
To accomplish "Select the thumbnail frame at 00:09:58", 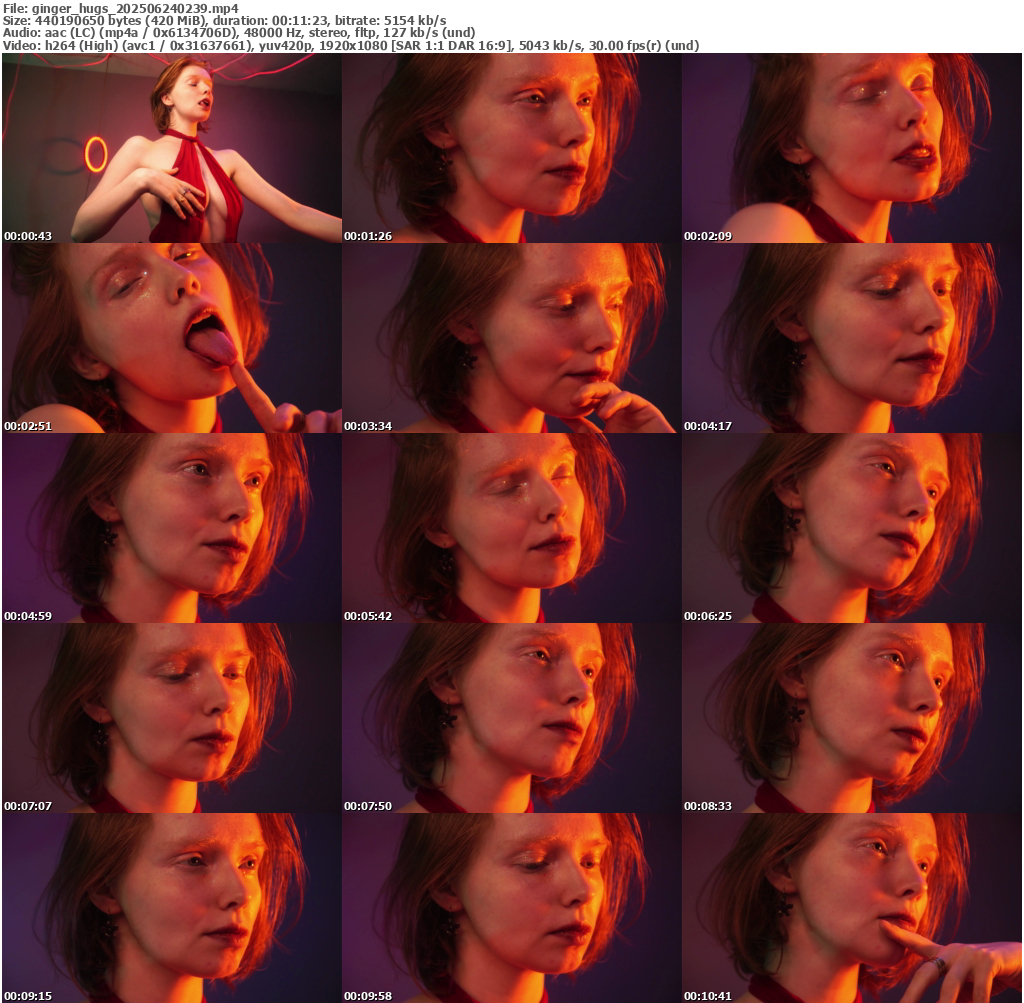I will click(511, 908).
